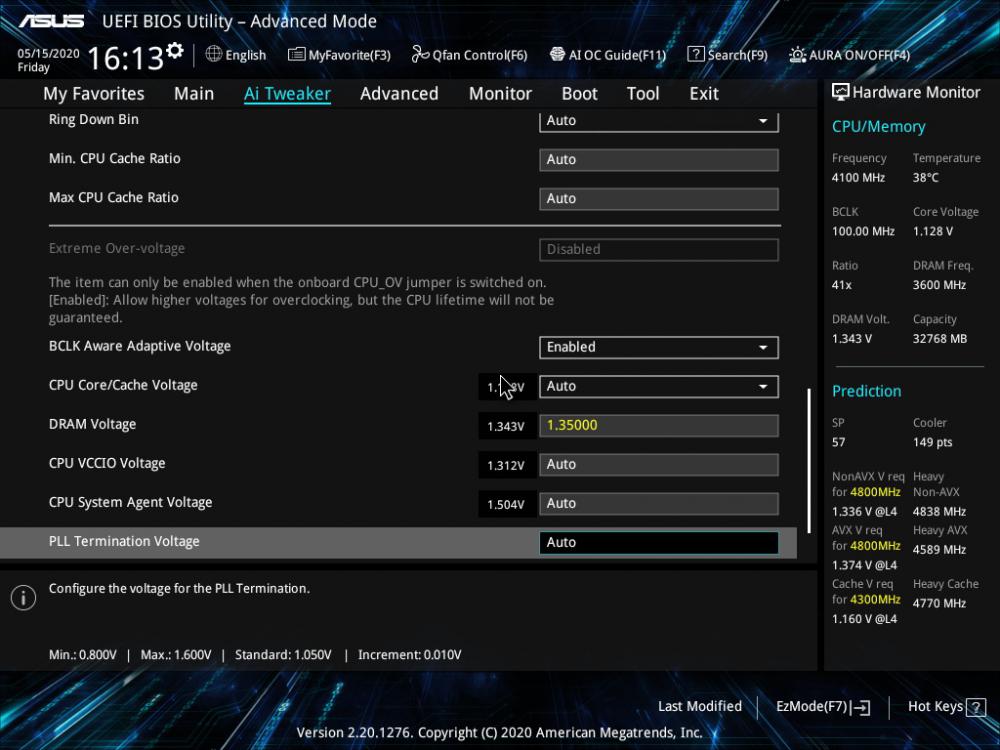Launch AI OC Guide chip icon
Image resolution: width=1000 pixels, height=750 pixels.
[557, 54]
